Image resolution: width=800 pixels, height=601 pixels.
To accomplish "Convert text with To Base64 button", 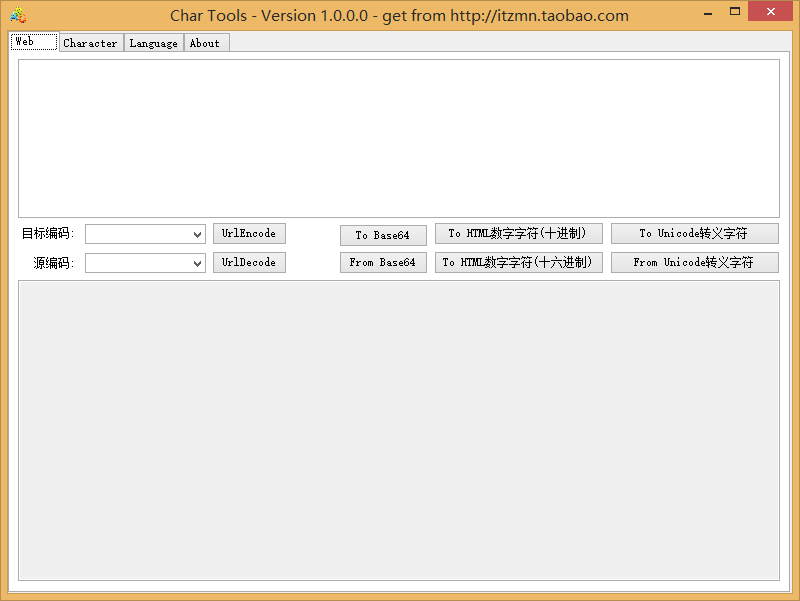I will click(x=383, y=235).
